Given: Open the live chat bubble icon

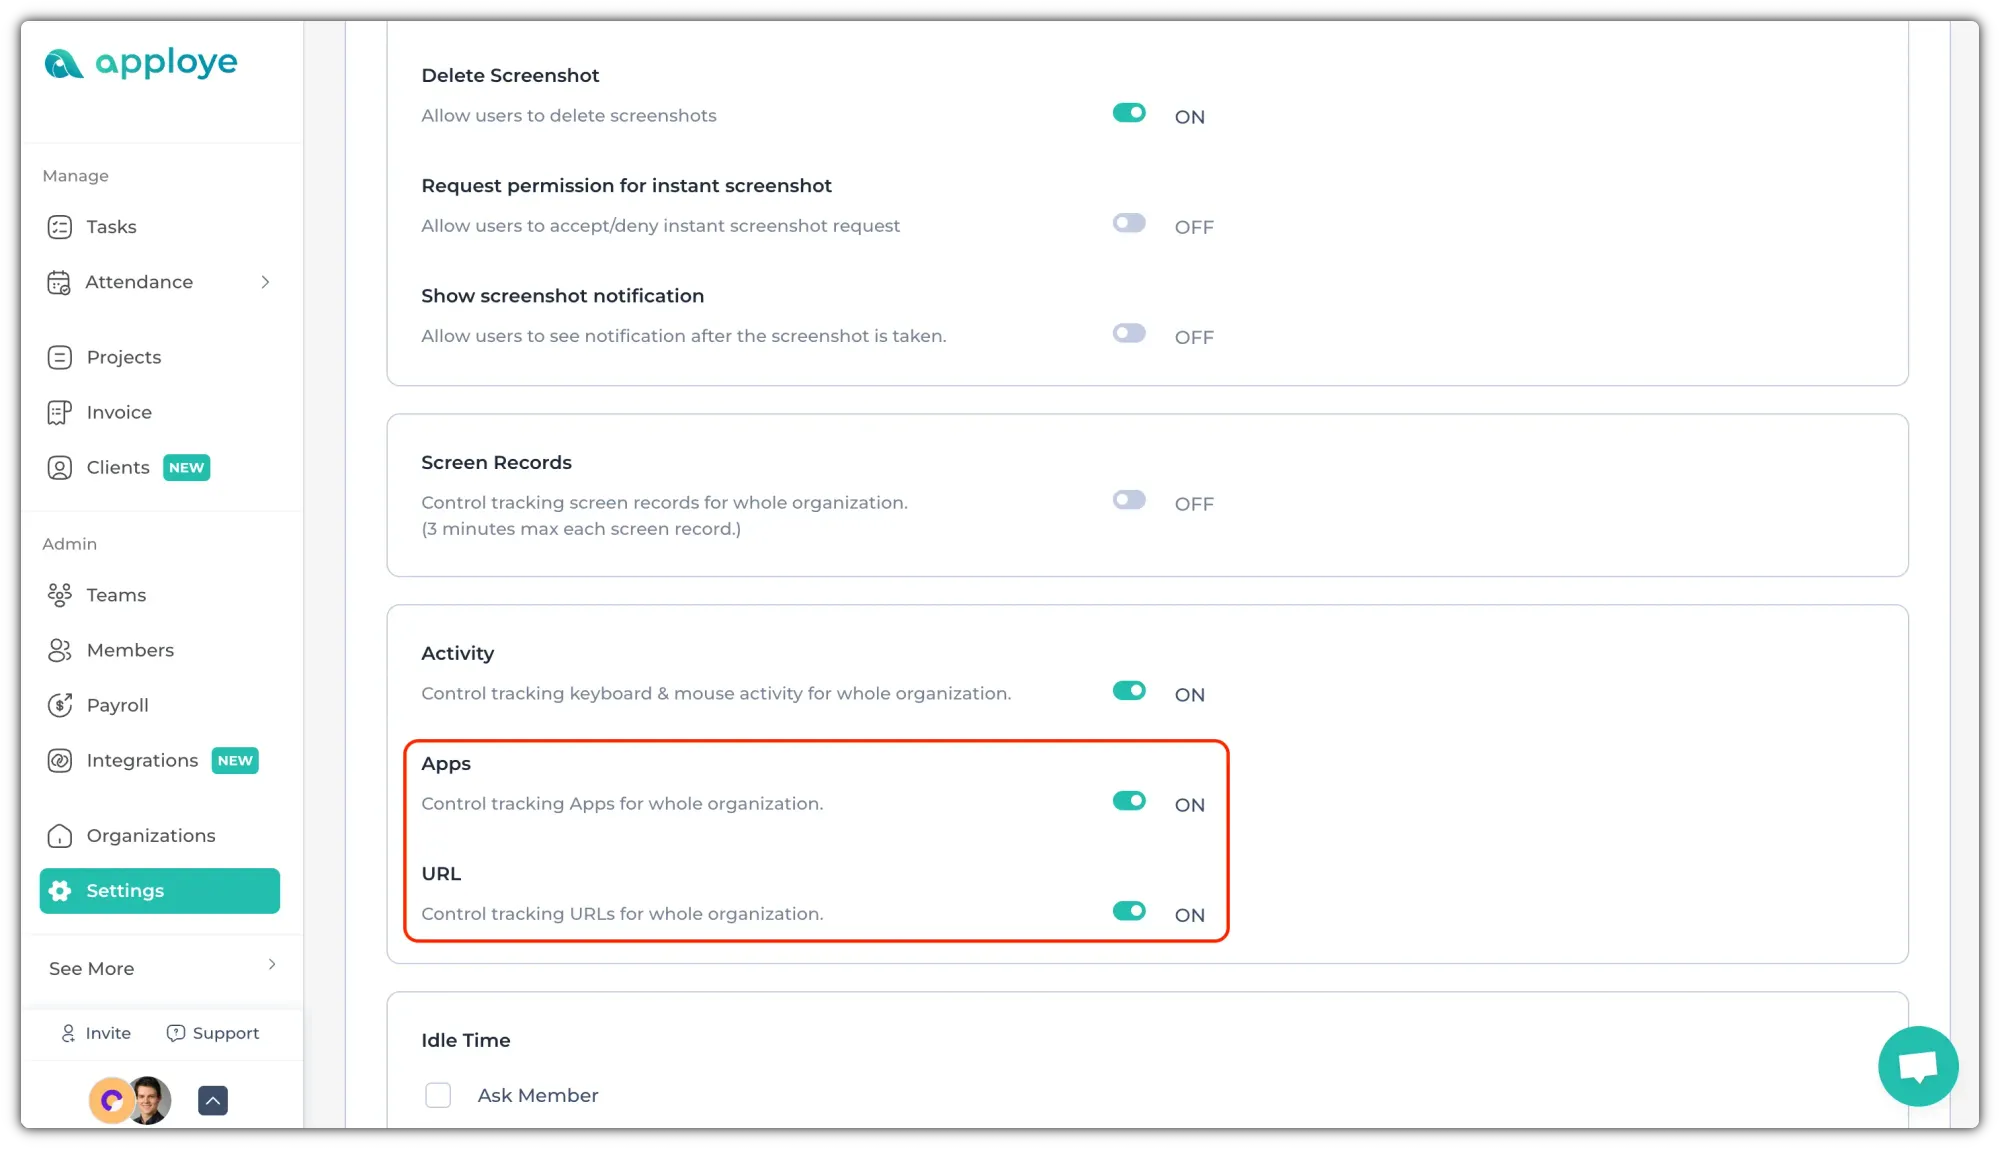Looking at the screenshot, I should coord(1917,1066).
